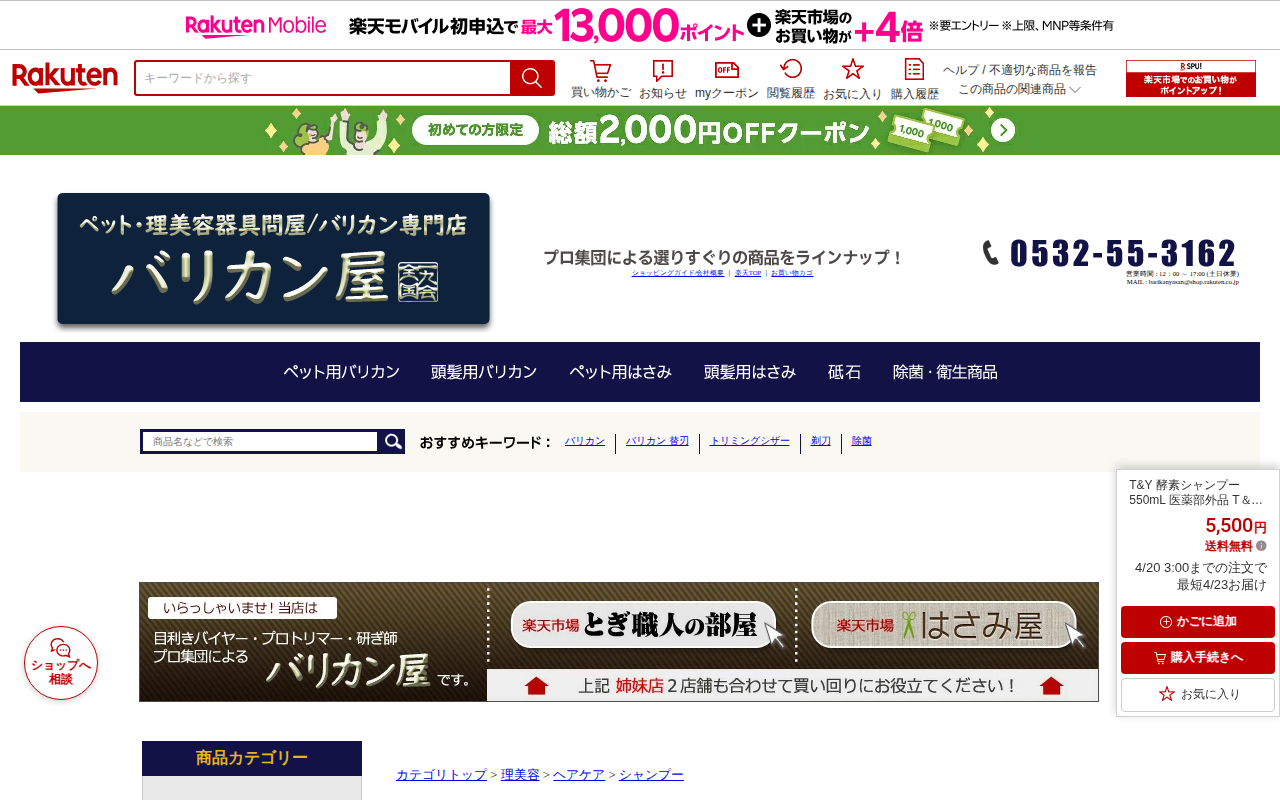Image resolution: width=1280 pixels, height=800 pixels.
Task: Click the phone number 0532-55-3162
Action: (1122, 253)
